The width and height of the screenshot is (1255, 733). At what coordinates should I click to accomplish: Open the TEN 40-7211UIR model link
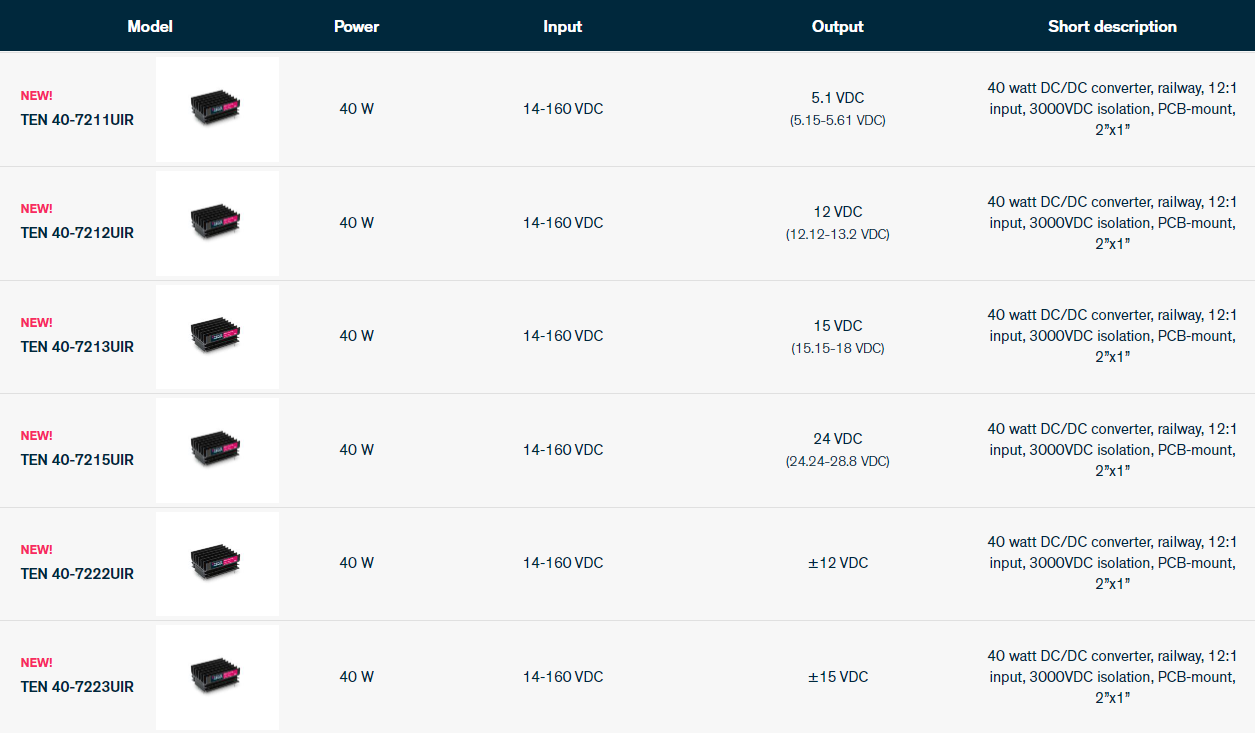77,120
